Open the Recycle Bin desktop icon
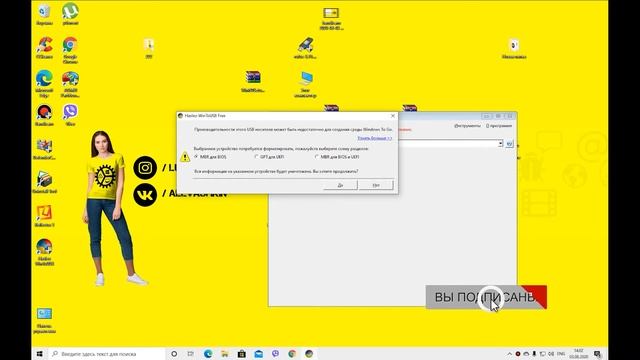The height and width of the screenshot is (360, 640). point(44,15)
